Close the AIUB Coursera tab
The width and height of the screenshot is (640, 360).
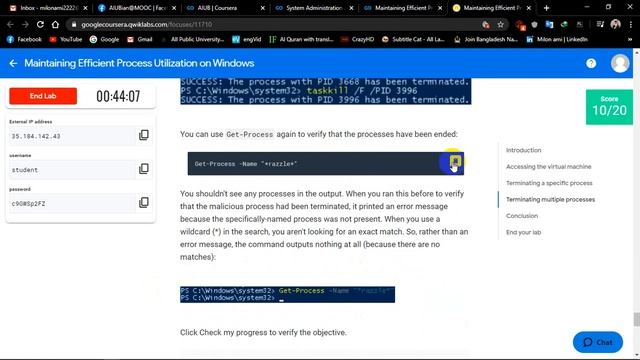pyautogui.click(x=262, y=8)
